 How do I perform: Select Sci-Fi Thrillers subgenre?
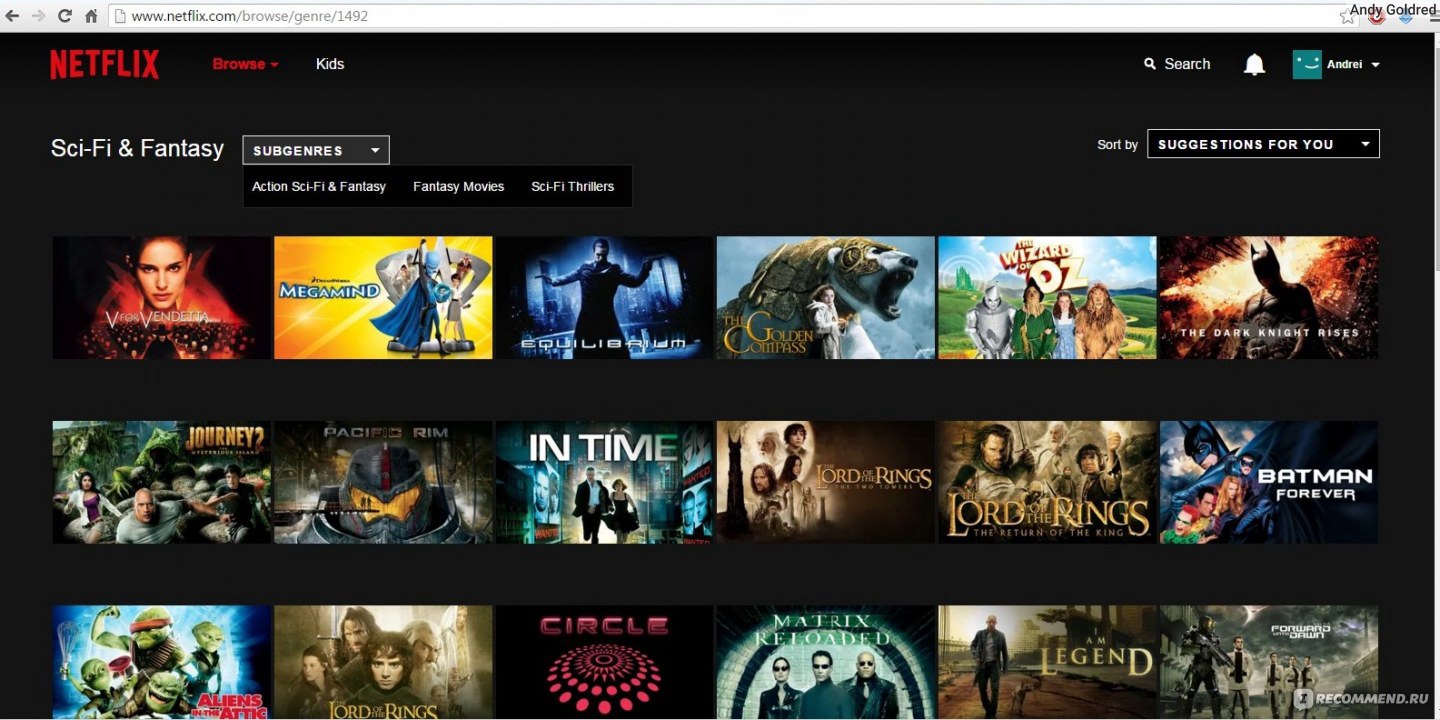573,186
